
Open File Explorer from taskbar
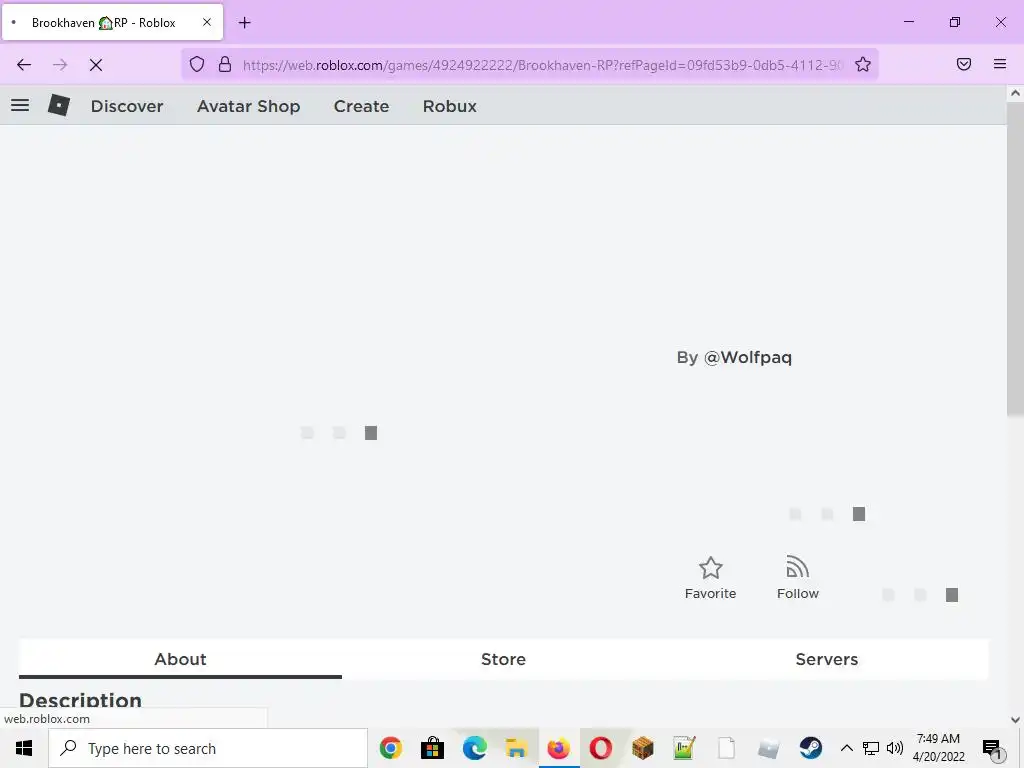tap(516, 748)
